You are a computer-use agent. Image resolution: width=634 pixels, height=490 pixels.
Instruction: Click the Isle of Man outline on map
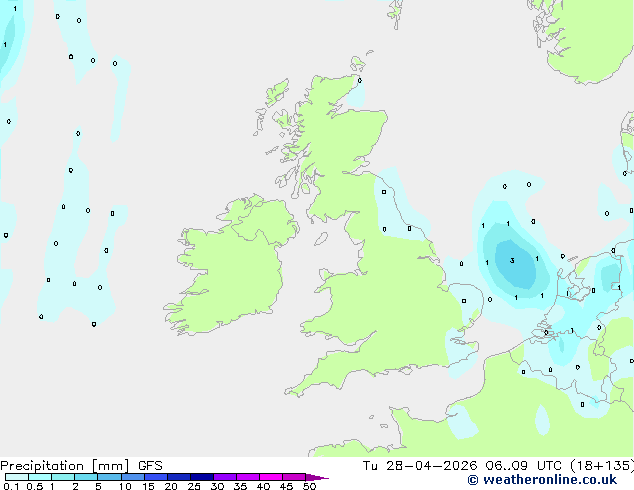tap(321, 239)
